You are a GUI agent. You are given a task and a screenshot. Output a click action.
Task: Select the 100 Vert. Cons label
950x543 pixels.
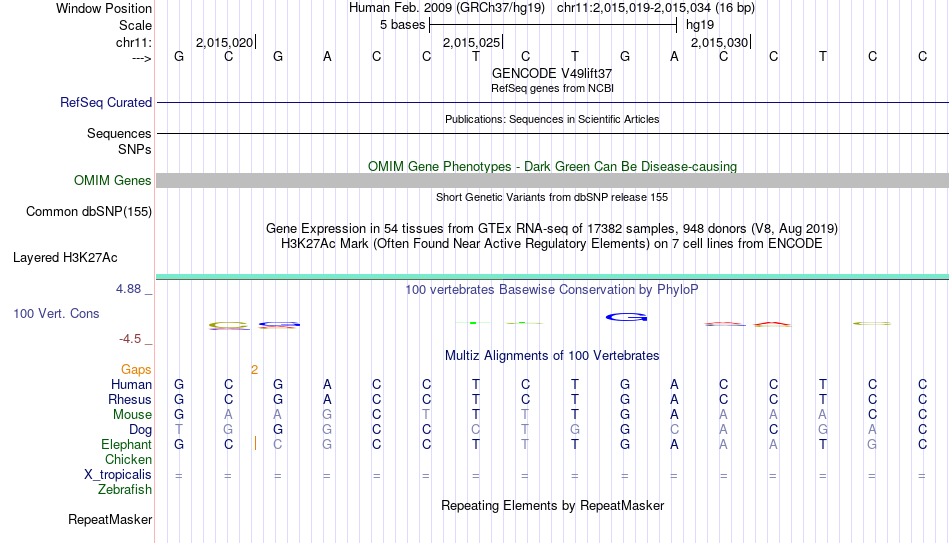[56, 313]
